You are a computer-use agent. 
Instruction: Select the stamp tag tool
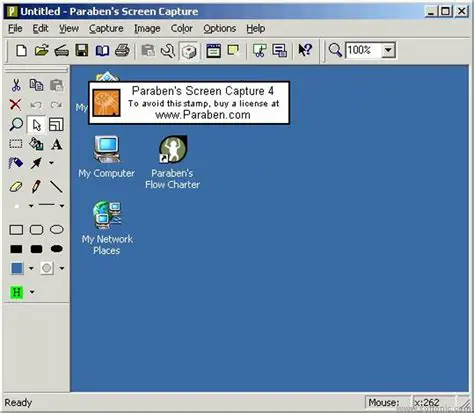point(16,163)
